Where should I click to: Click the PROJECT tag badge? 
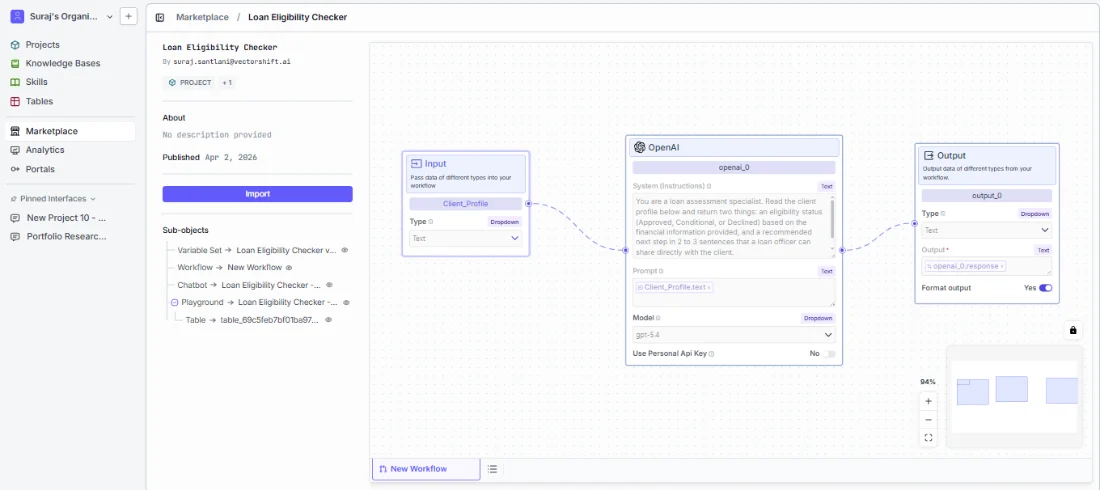(190, 82)
